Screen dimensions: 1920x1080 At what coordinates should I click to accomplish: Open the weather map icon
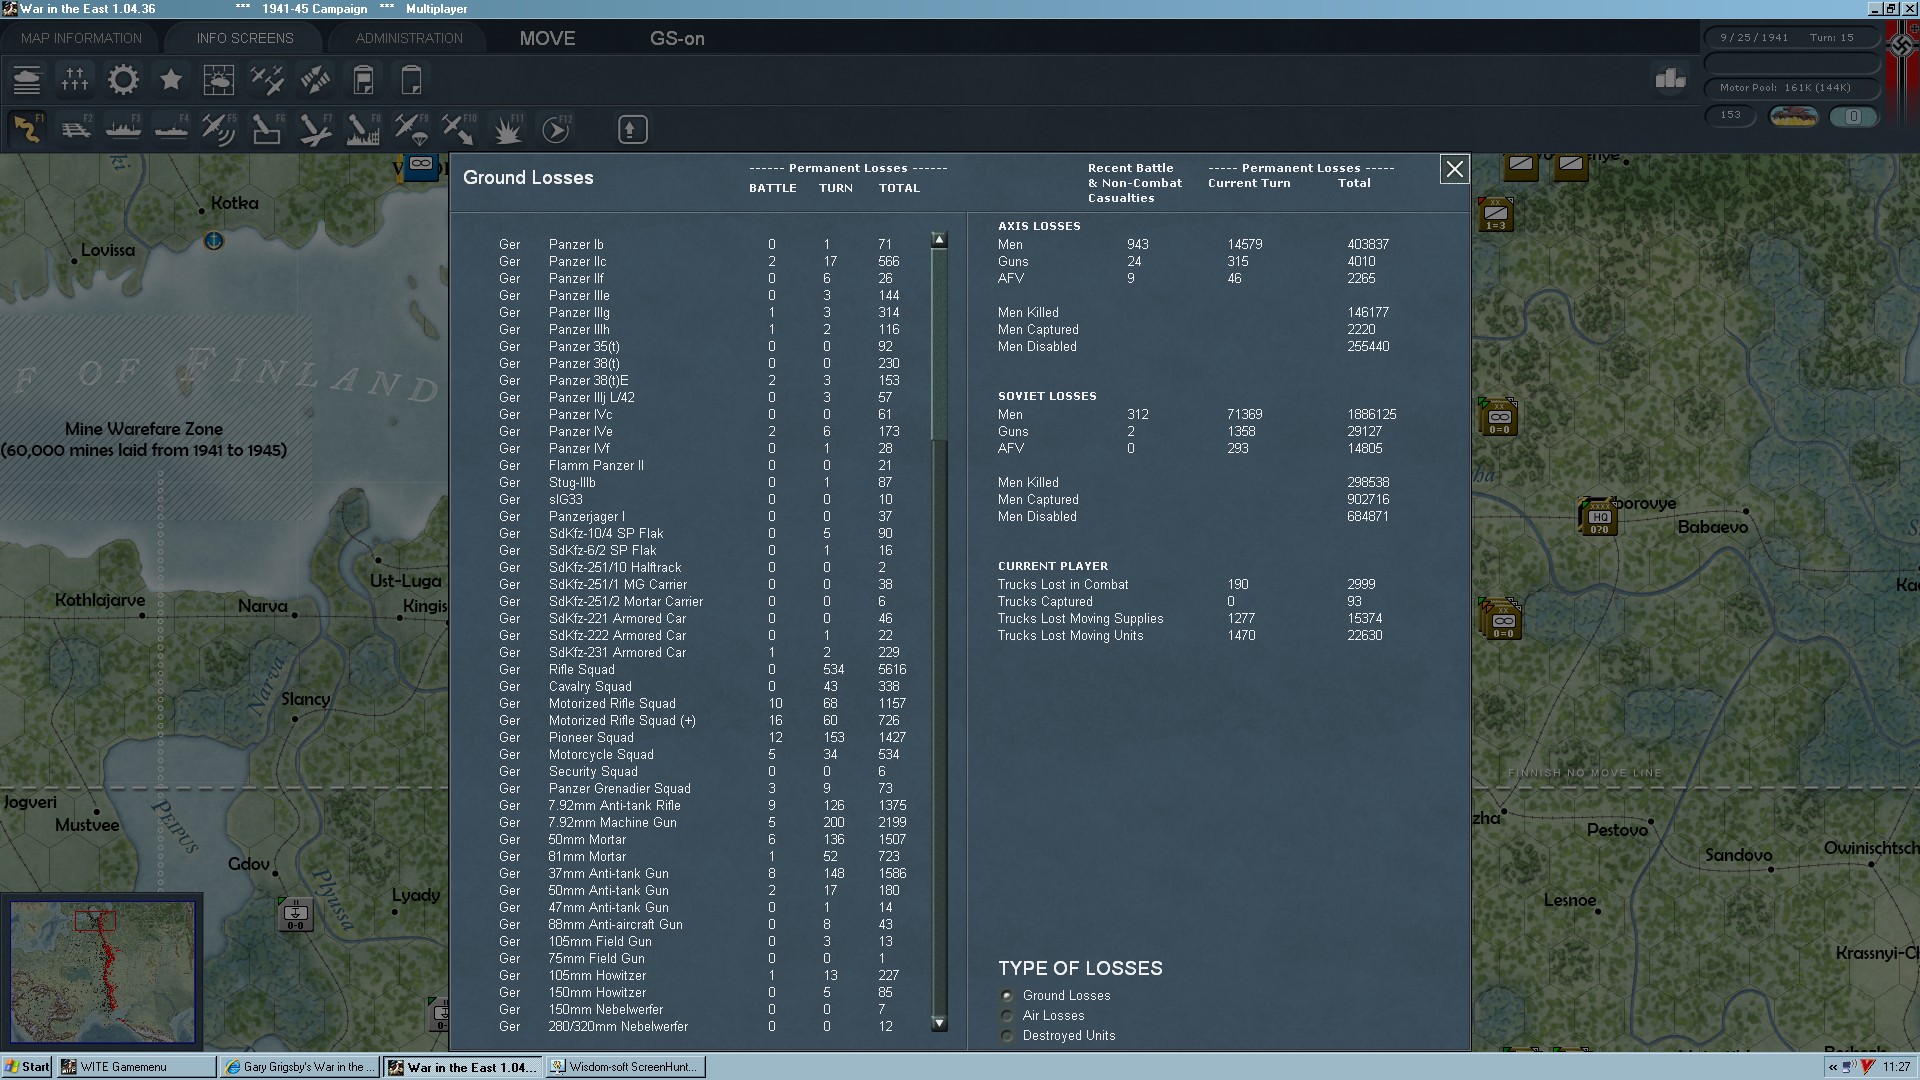tap(219, 80)
